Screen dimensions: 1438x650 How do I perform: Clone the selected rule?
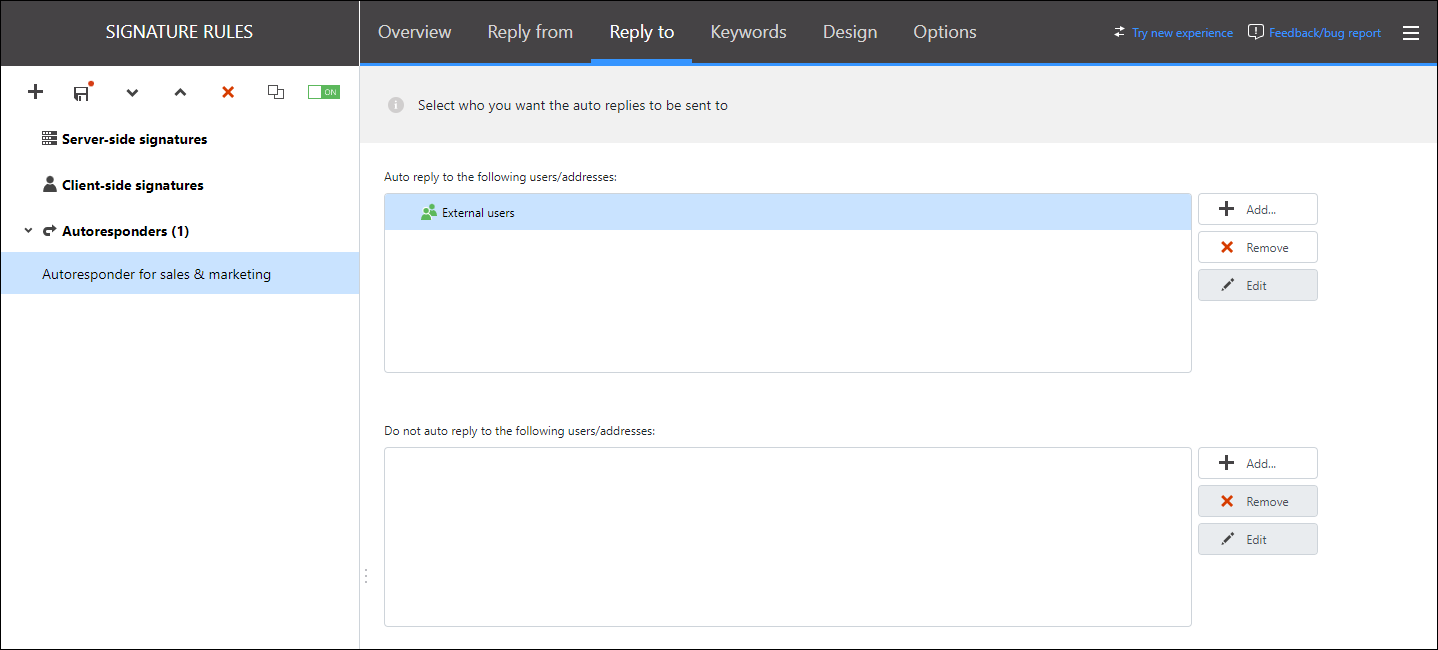[x=276, y=92]
